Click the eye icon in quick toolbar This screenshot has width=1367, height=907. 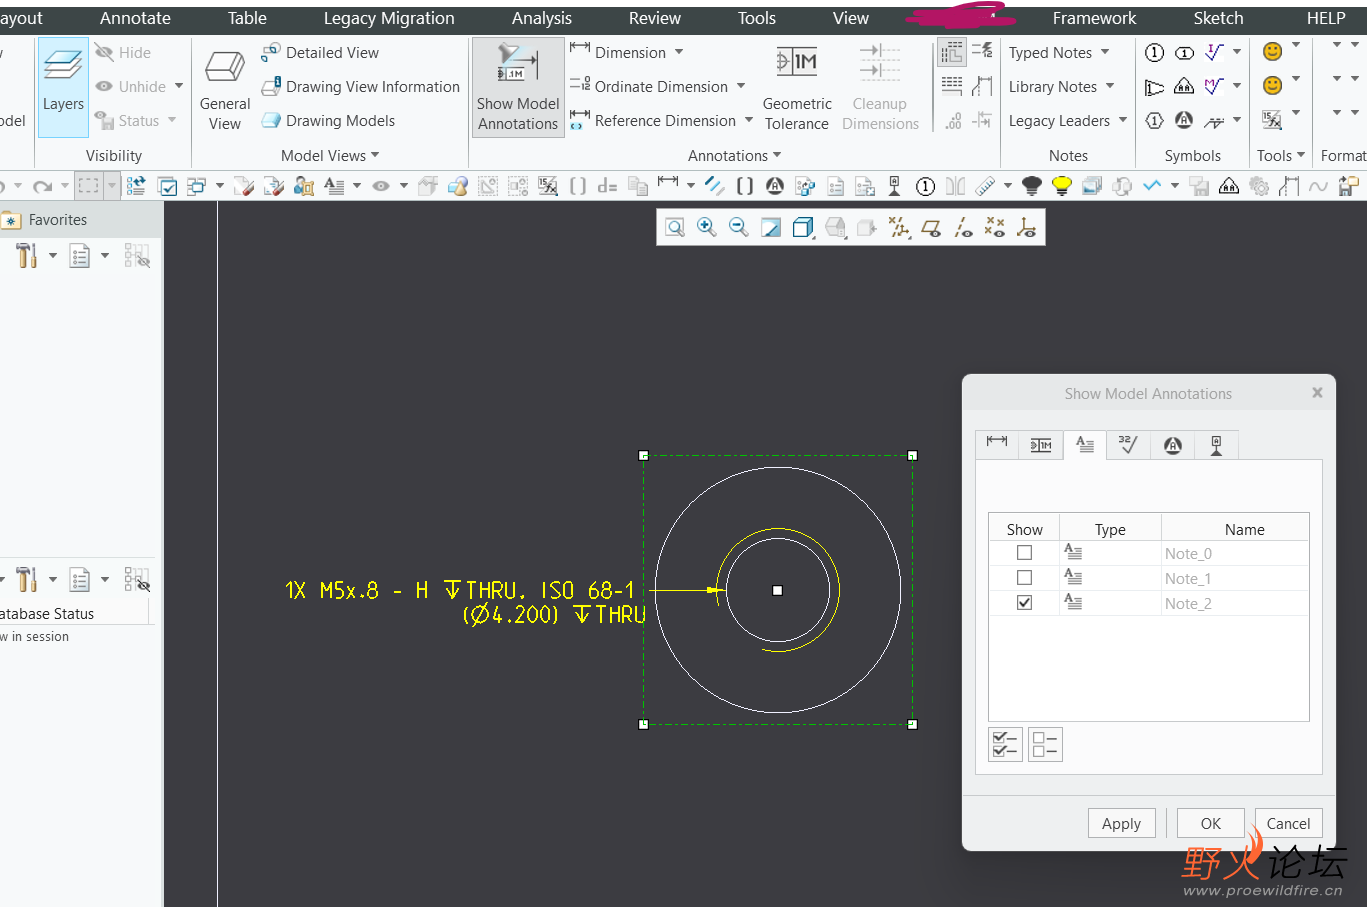tap(381, 186)
